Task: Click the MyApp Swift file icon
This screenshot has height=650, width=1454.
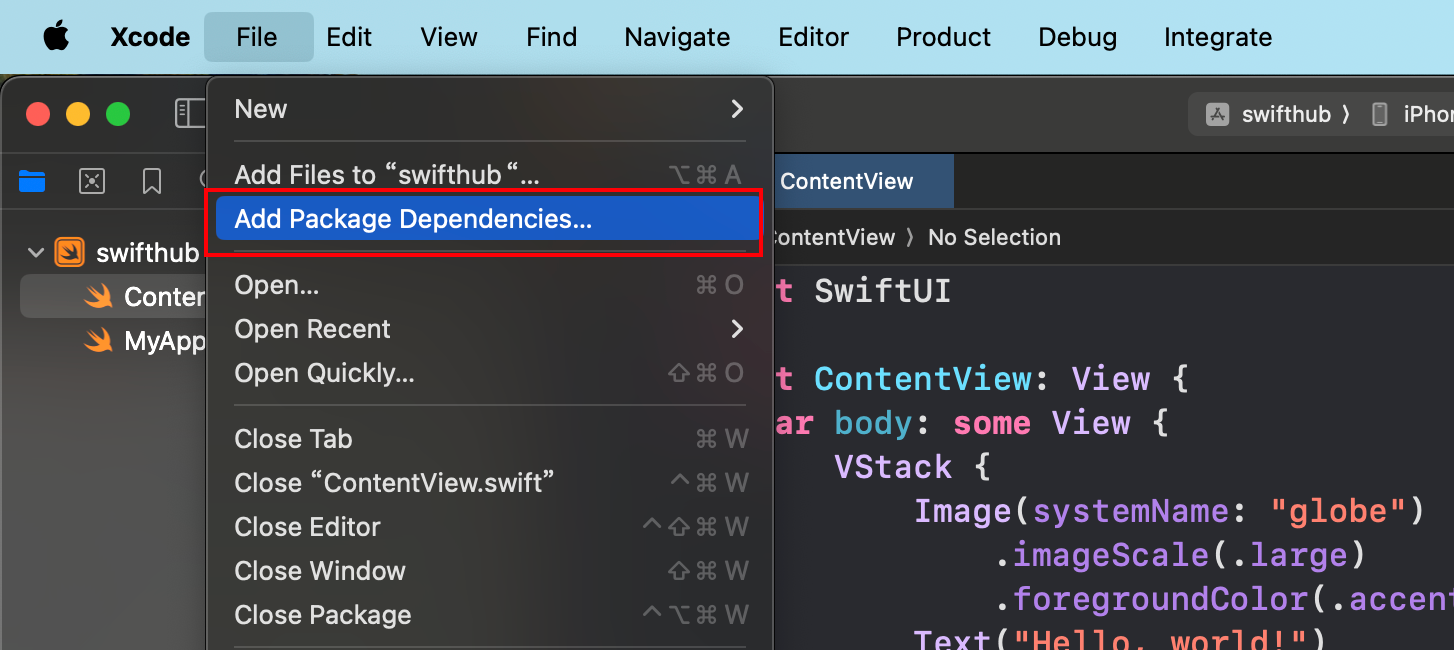Action: [98, 341]
